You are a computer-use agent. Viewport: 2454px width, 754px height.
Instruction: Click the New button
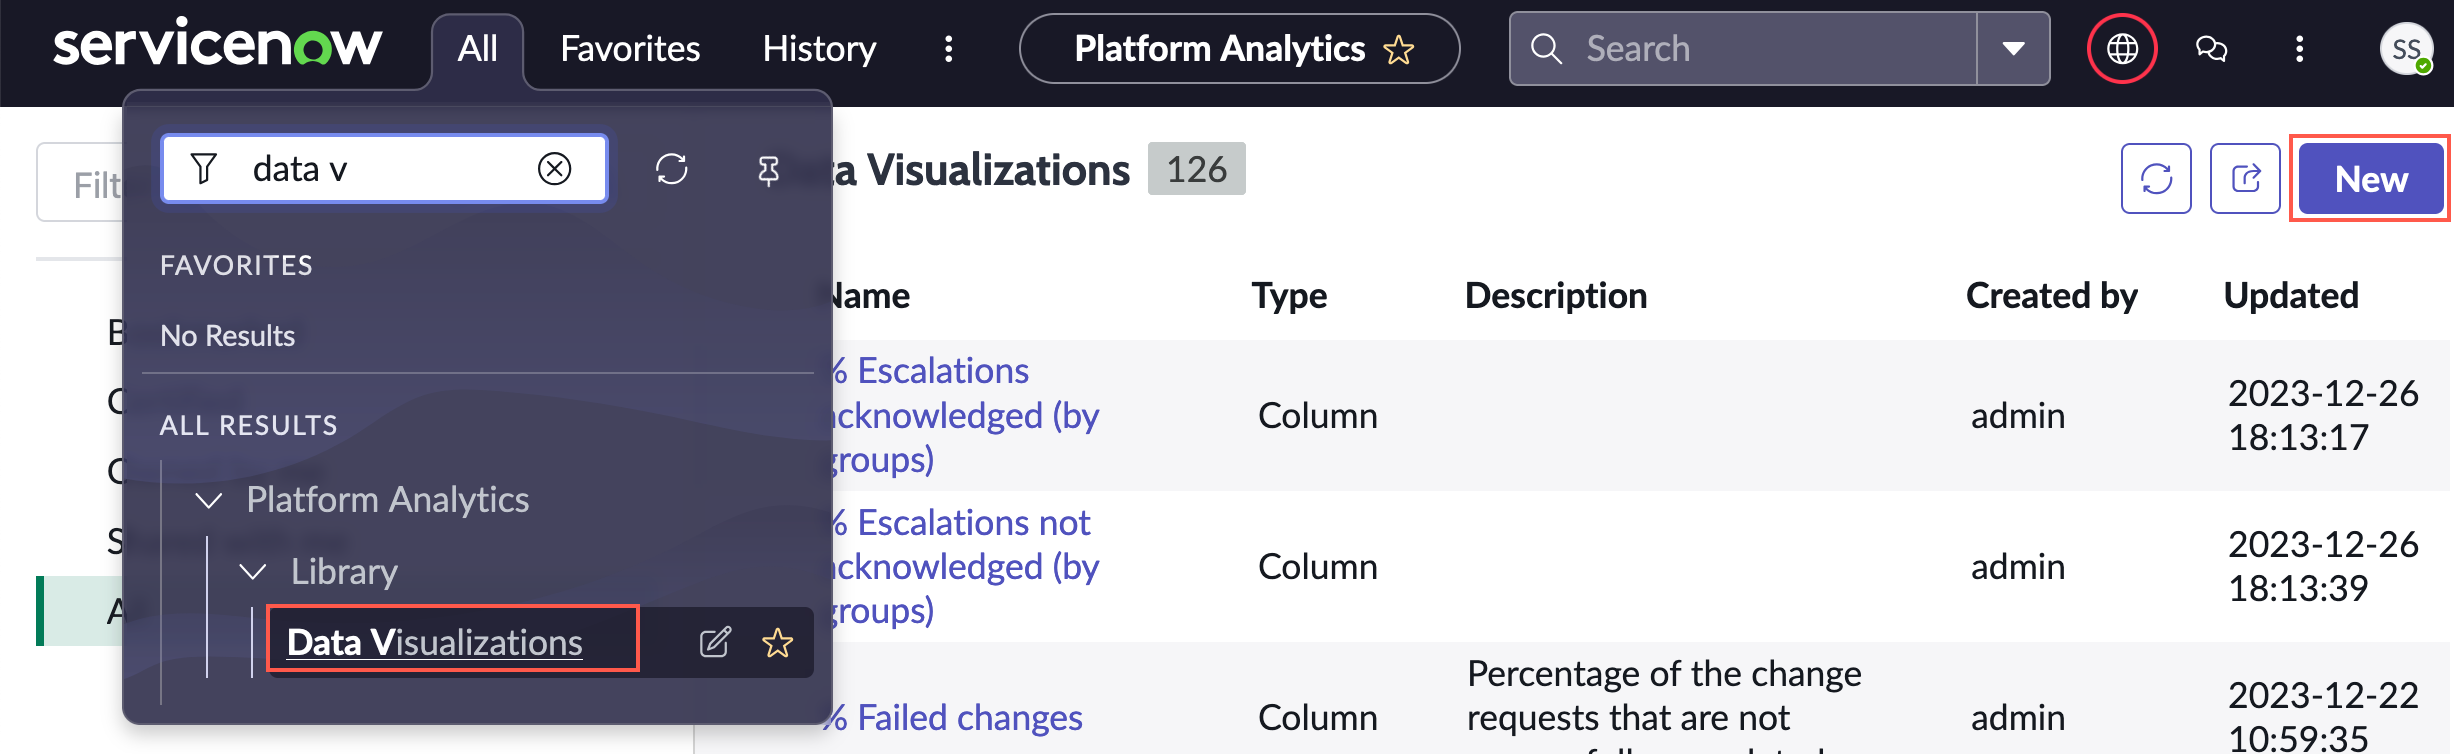(x=2371, y=178)
